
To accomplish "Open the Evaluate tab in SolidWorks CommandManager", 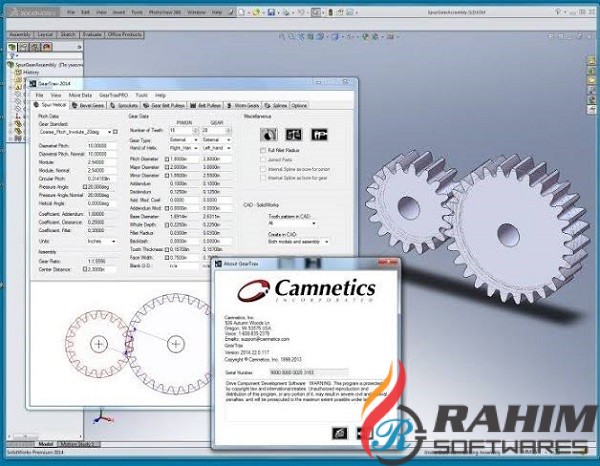I will coord(92,34).
